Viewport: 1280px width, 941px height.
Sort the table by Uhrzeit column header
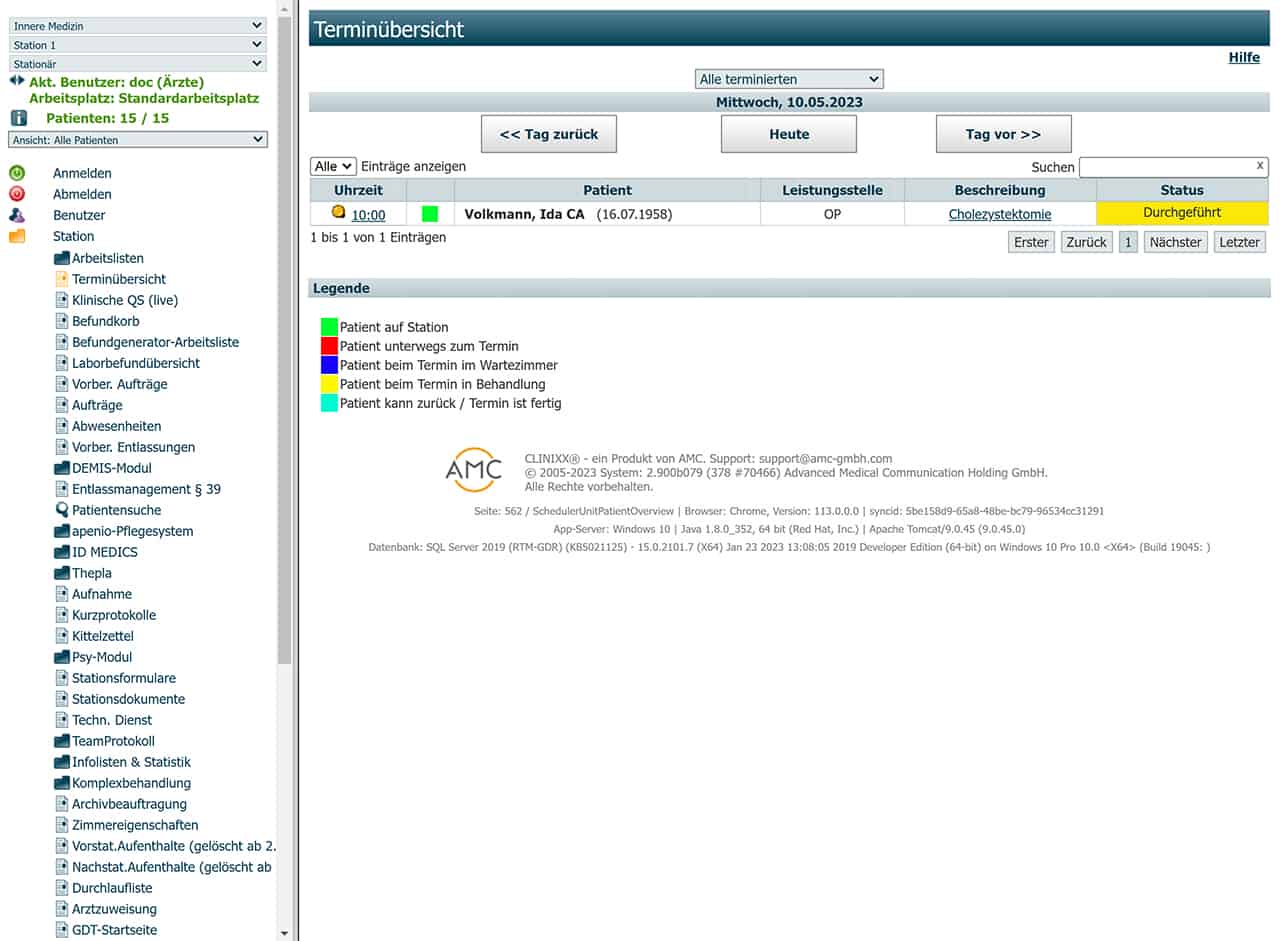tap(358, 190)
